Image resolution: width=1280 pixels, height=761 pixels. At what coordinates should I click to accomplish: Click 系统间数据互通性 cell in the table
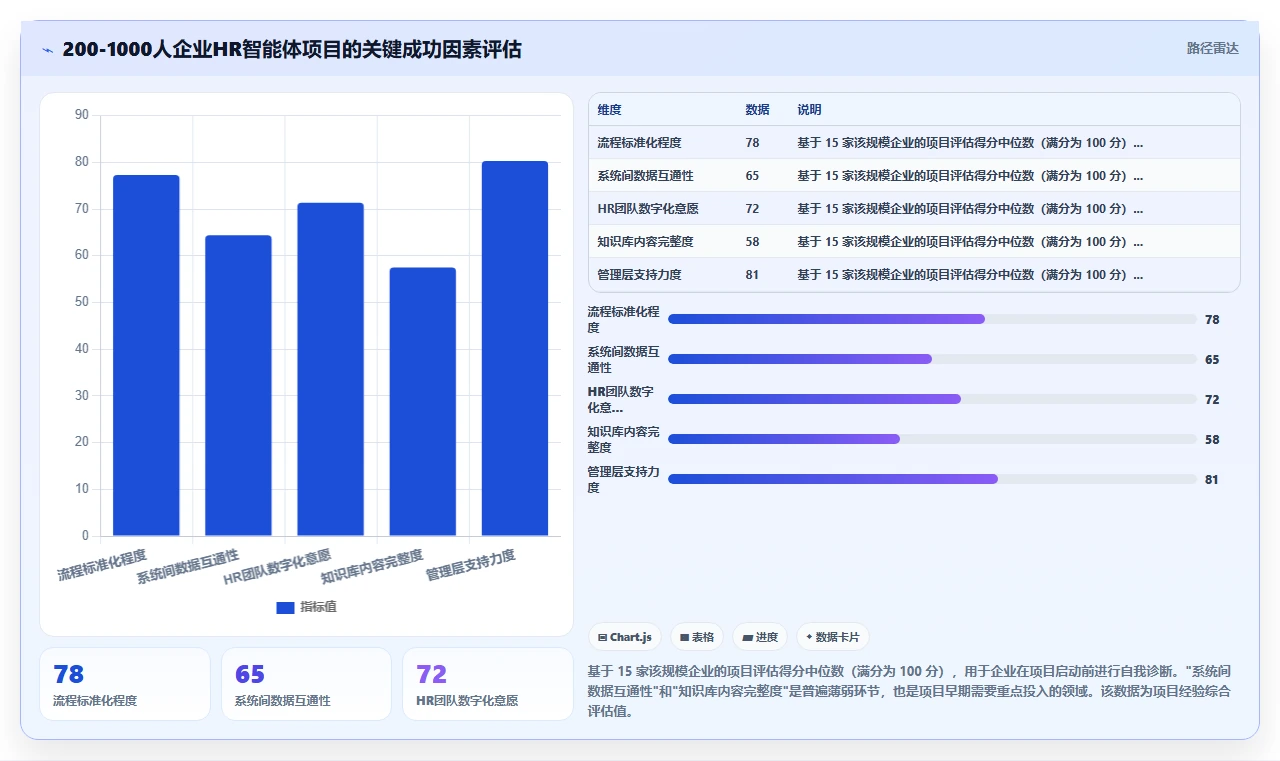tap(645, 176)
